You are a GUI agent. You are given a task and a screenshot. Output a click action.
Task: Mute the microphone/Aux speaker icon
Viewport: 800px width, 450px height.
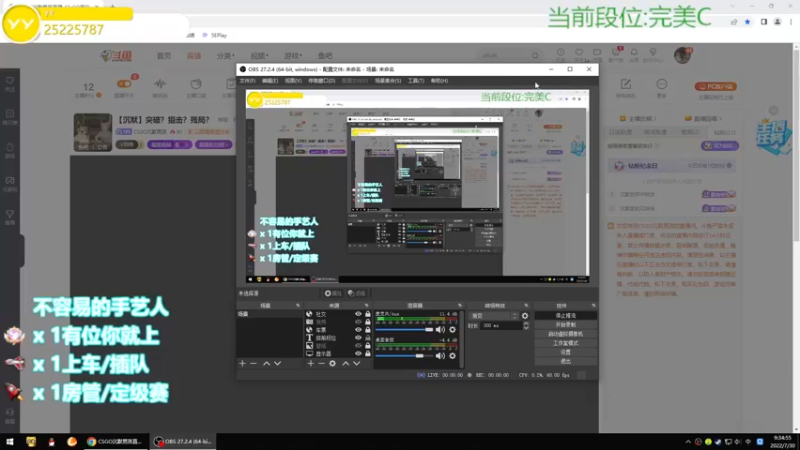(440, 330)
